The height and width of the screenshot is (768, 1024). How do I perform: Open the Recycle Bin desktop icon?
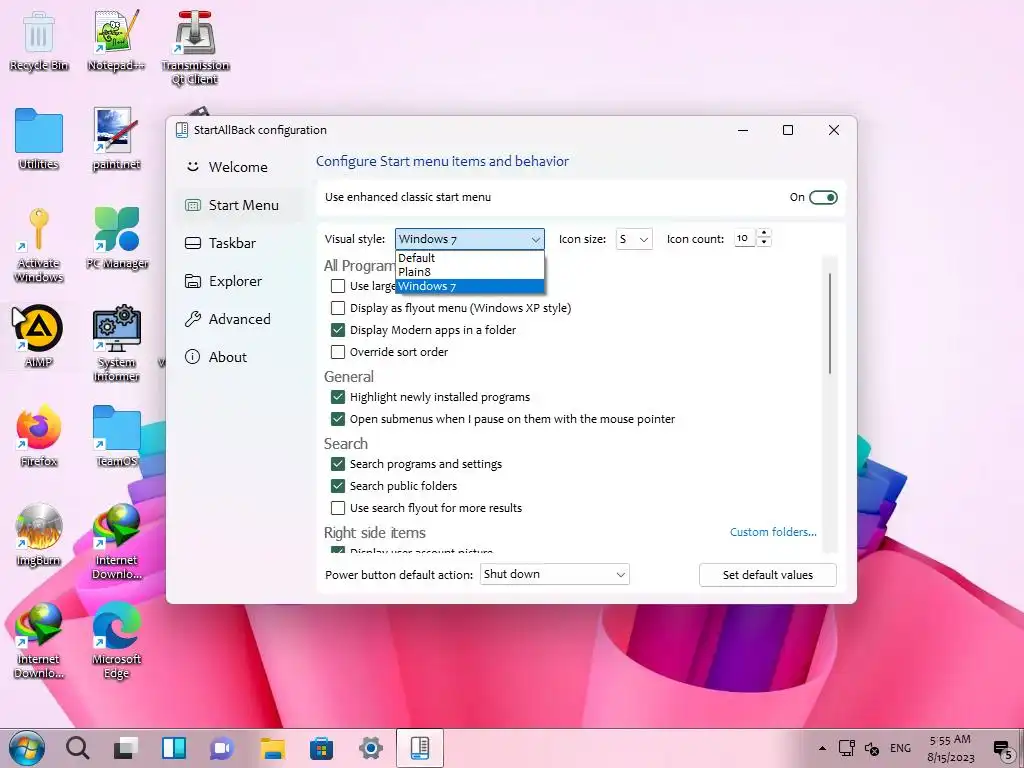(x=39, y=40)
